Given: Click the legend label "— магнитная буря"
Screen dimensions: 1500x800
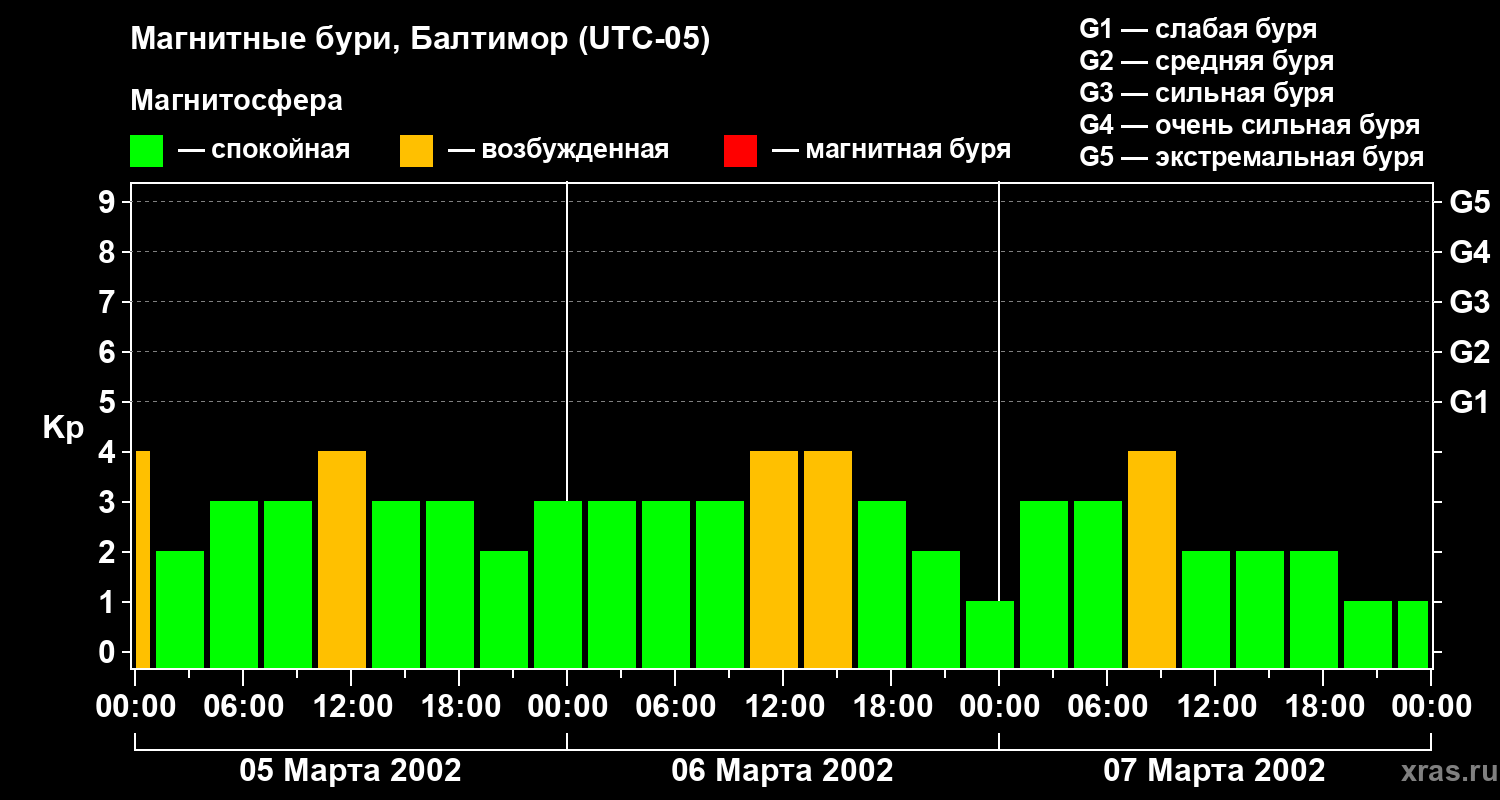Looking at the screenshot, I should (x=891, y=150).
